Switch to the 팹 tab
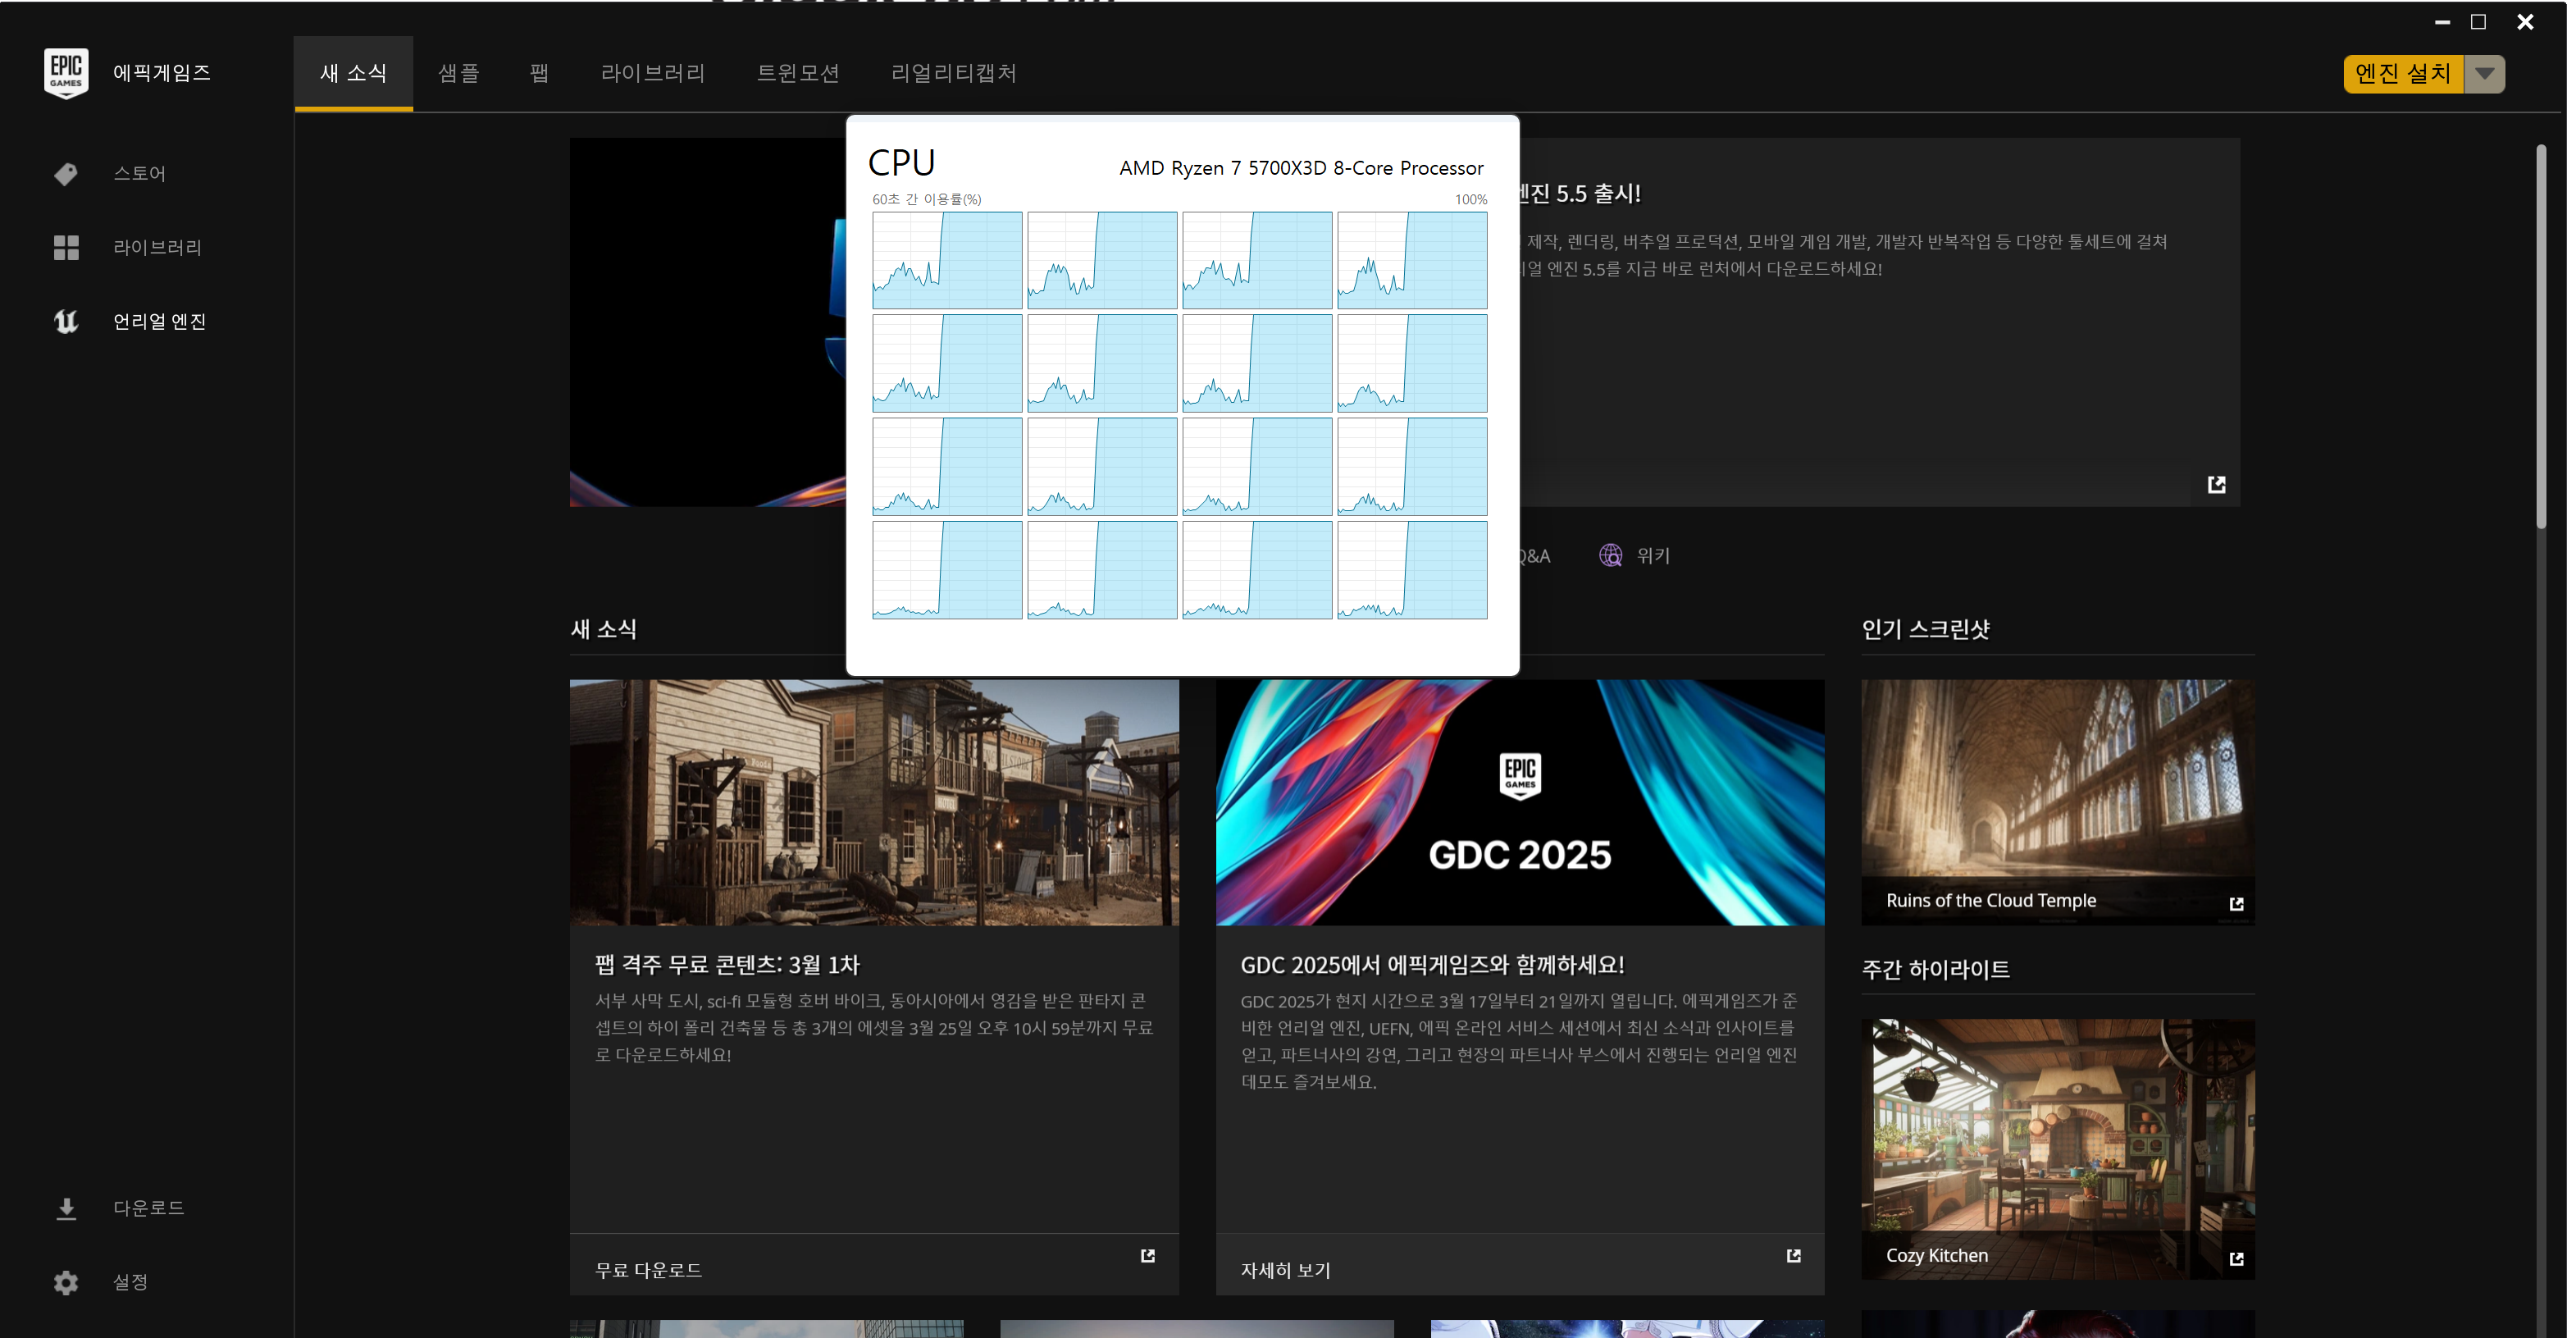 [539, 73]
